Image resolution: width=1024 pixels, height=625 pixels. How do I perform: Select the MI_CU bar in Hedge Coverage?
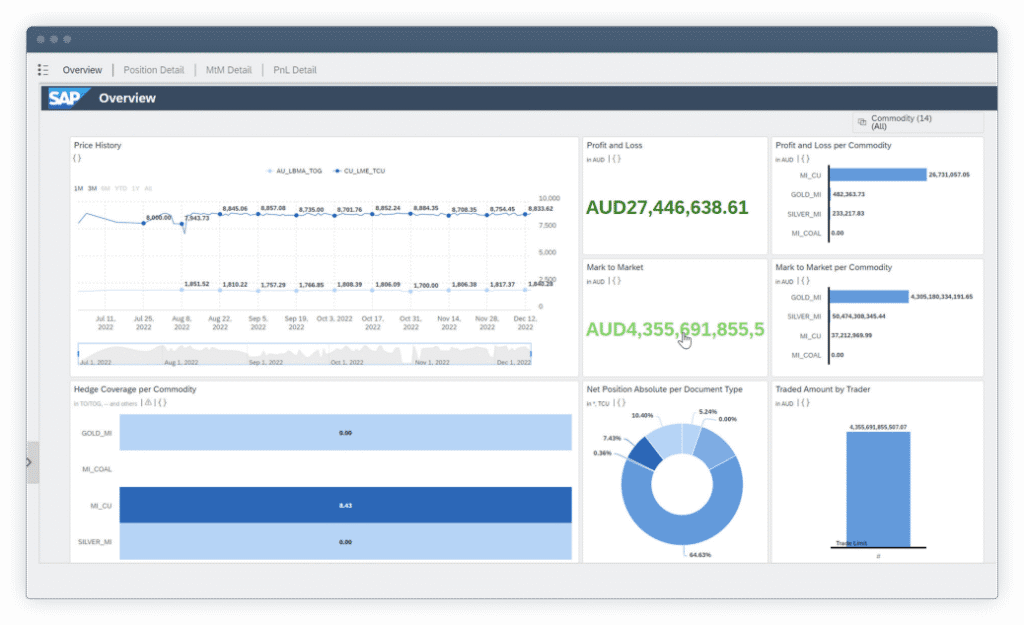click(345, 505)
